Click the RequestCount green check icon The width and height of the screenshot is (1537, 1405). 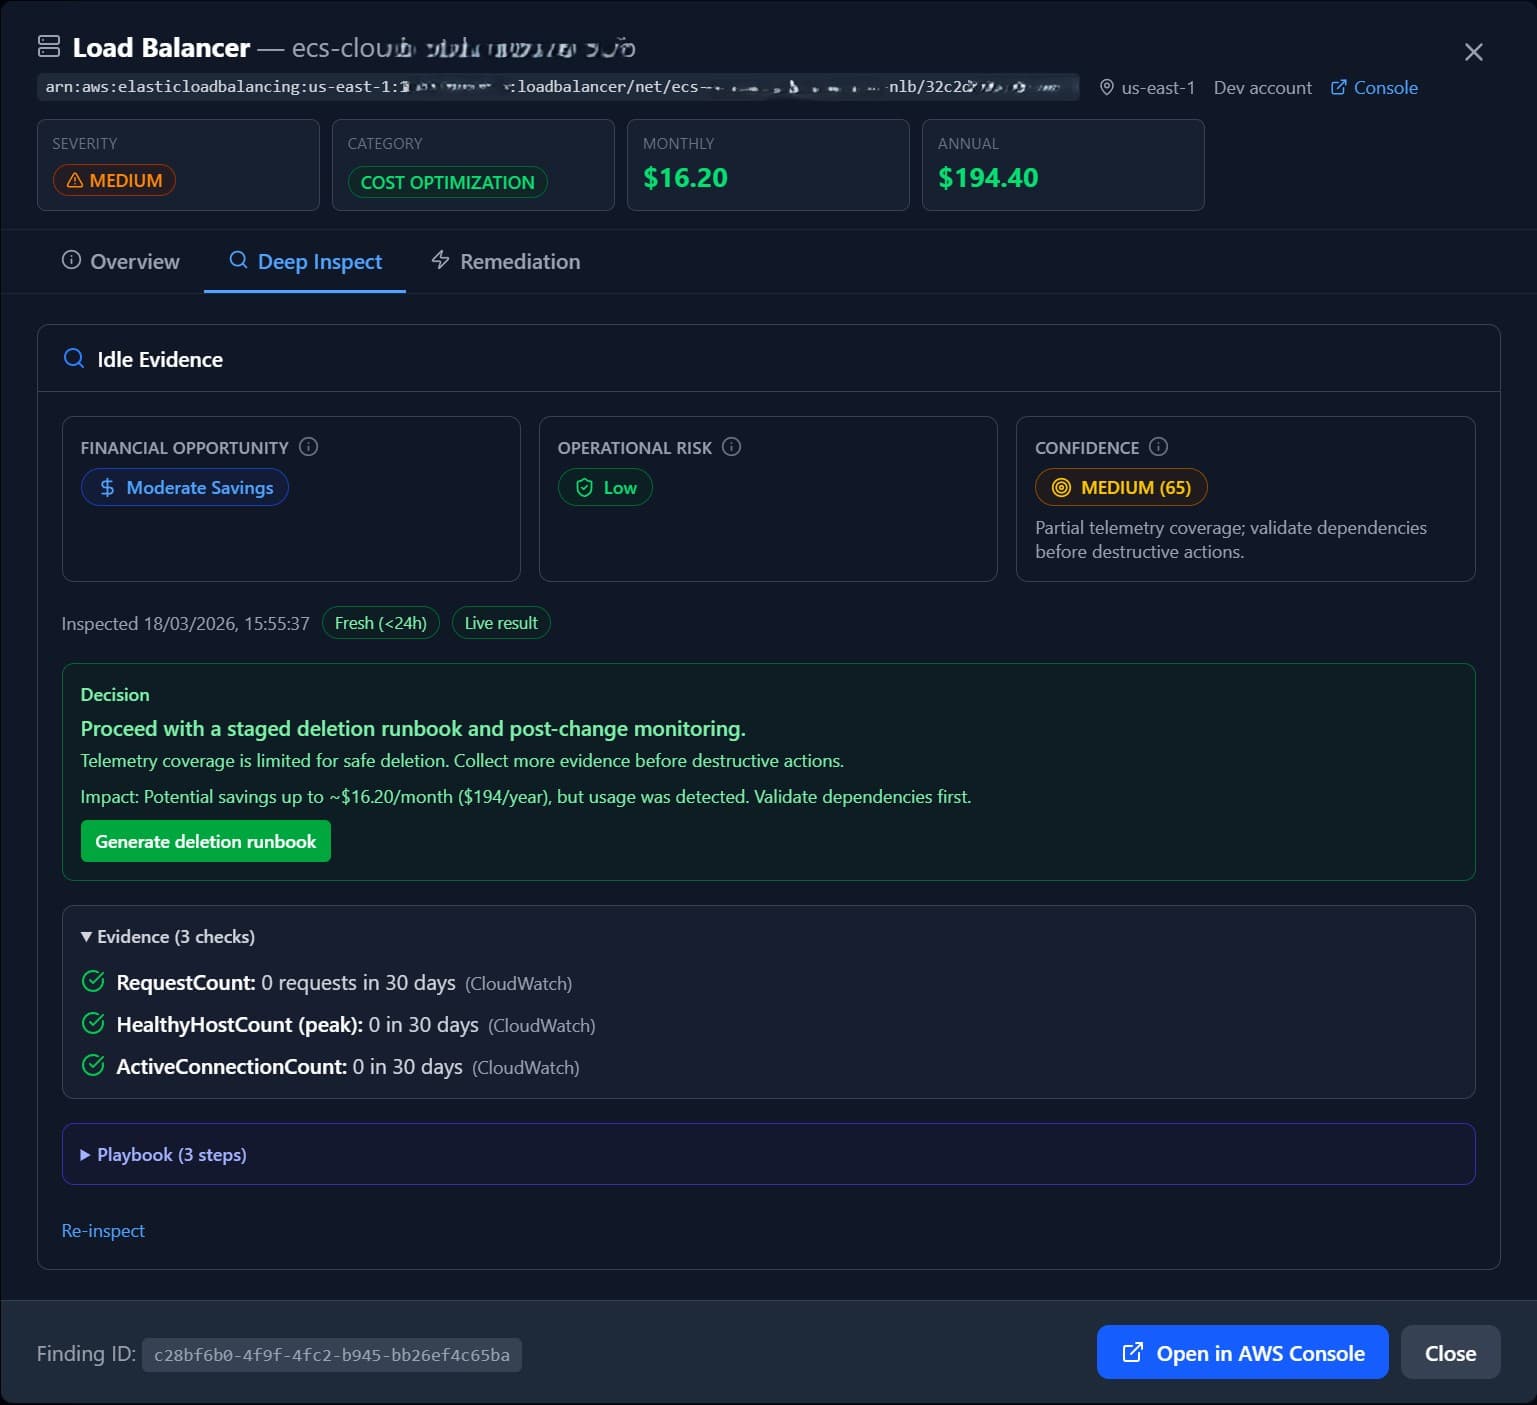[93, 982]
